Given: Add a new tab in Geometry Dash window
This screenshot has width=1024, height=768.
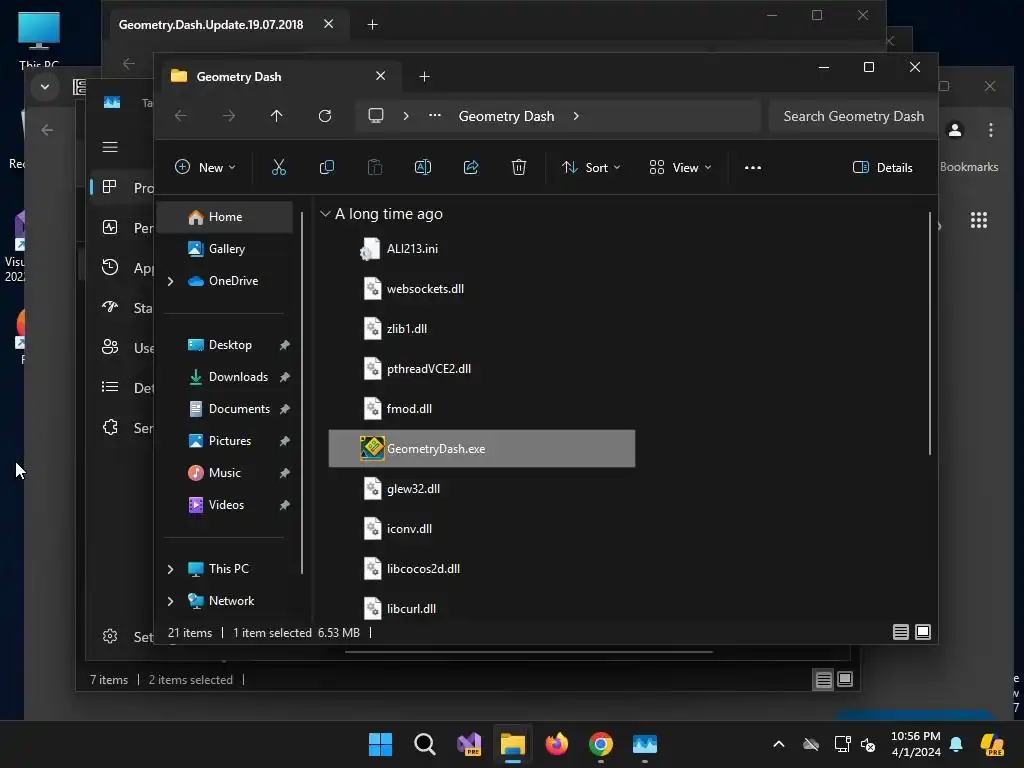Looking at the screenshot, I should [x=424, y=76].
